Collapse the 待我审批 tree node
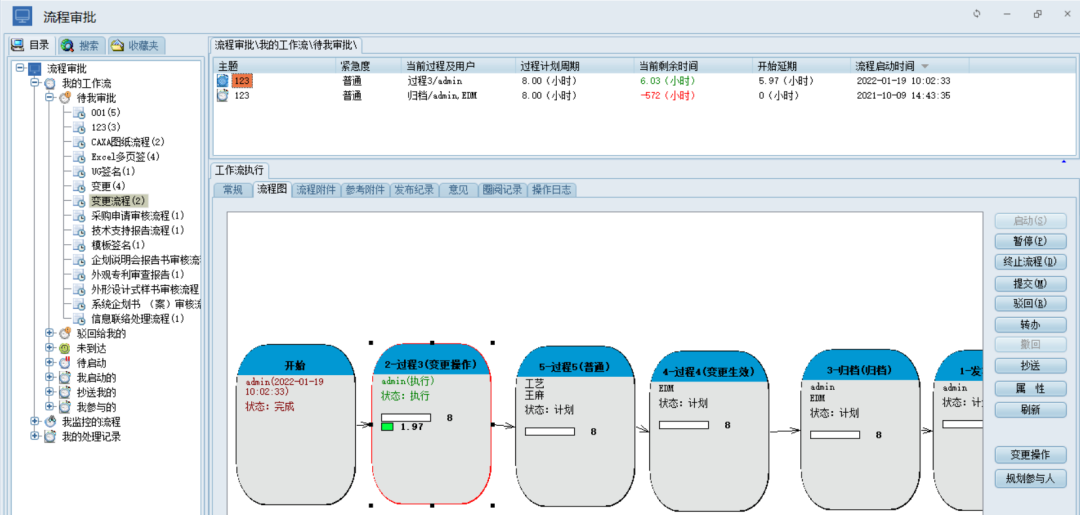Screen dimensions: 1080x515 click(x=49, y=98)
